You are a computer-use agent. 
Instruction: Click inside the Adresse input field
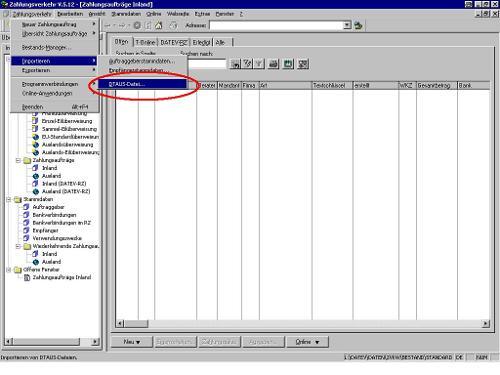(276, 25)
